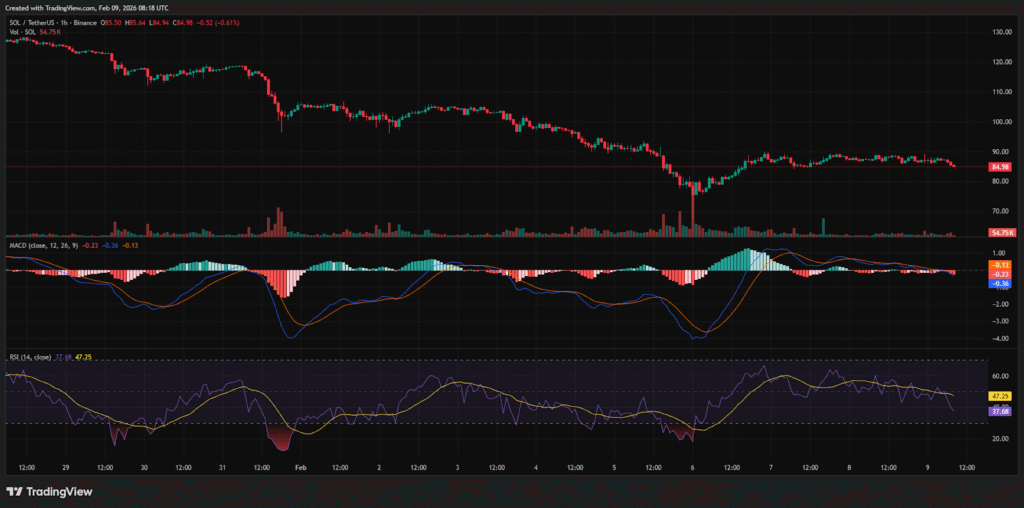Screen dimensions: 1024x508
Task: Click the 100.00 price scale label
Action: [1002, 122]
